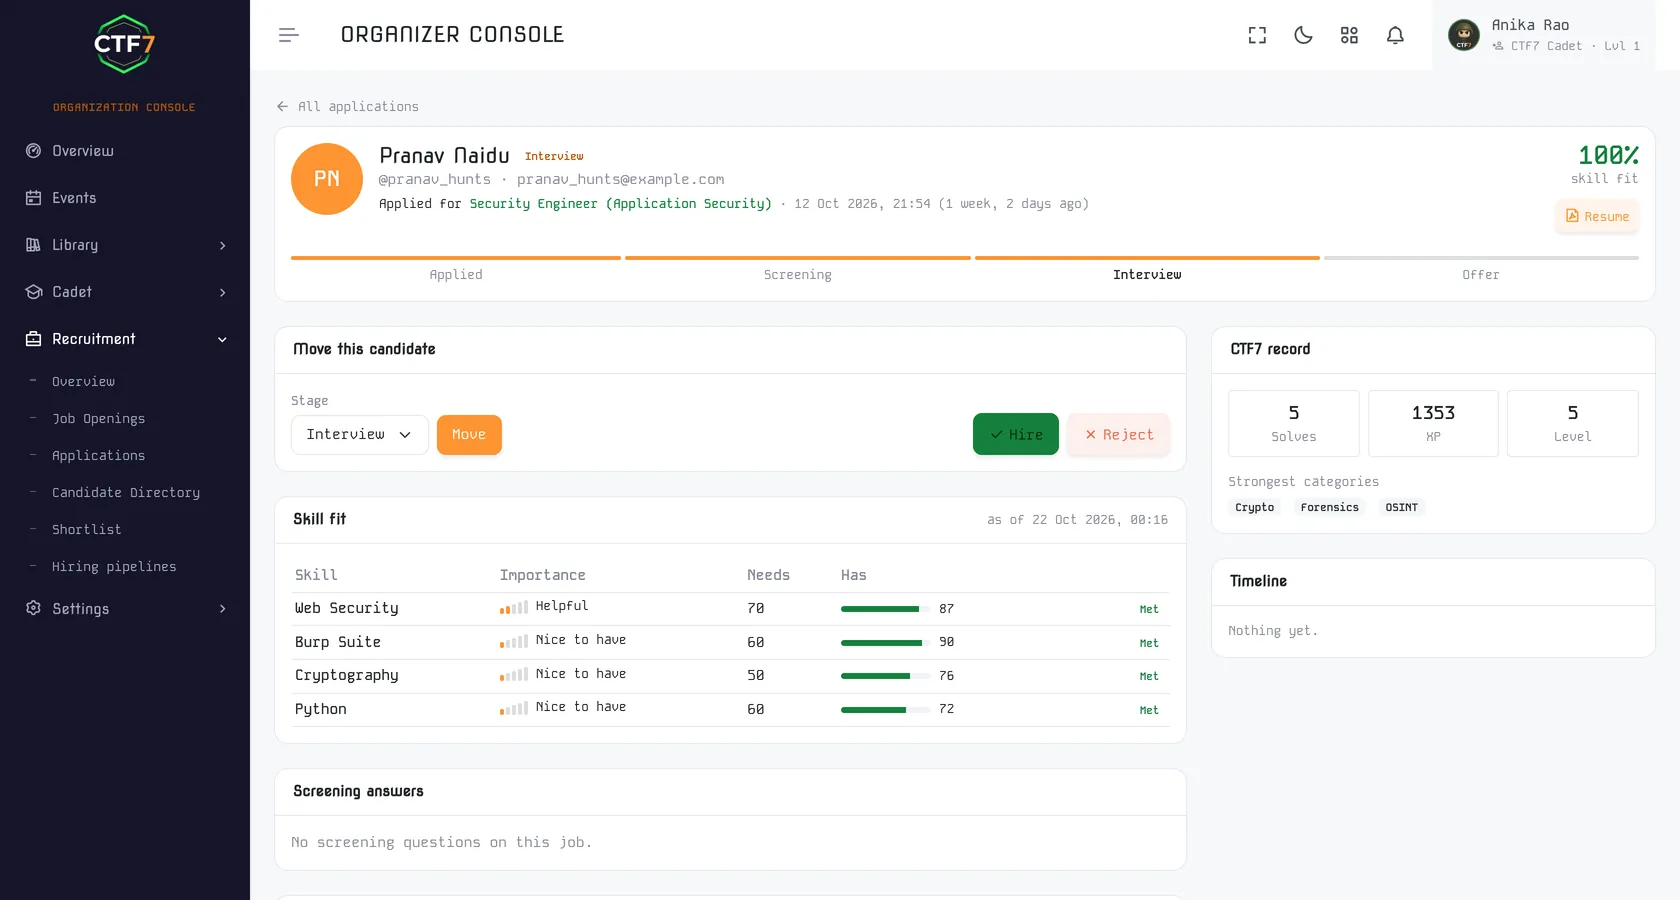1680x900 pixels.
Task: Click the PN candidate avatar
Action: (x=327, y=179)
